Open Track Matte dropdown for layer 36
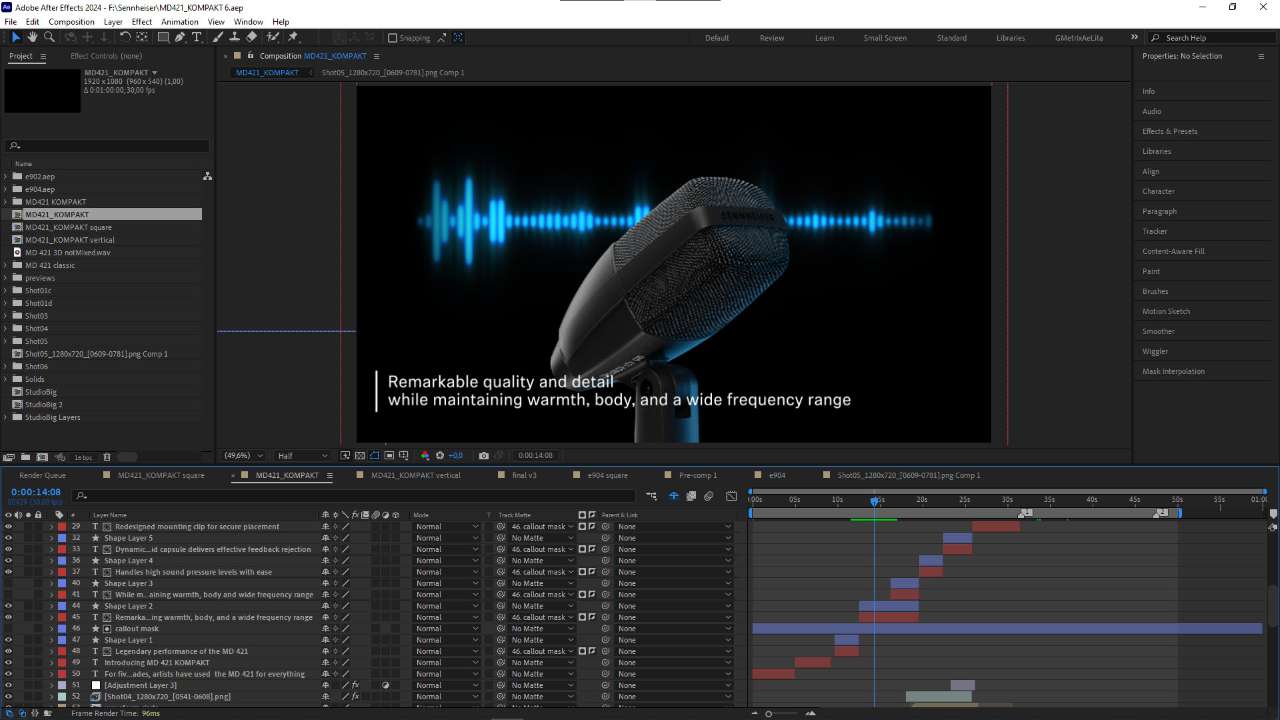Image resolution: width=1280 pixels, height=720 pixels. [543, 560]
